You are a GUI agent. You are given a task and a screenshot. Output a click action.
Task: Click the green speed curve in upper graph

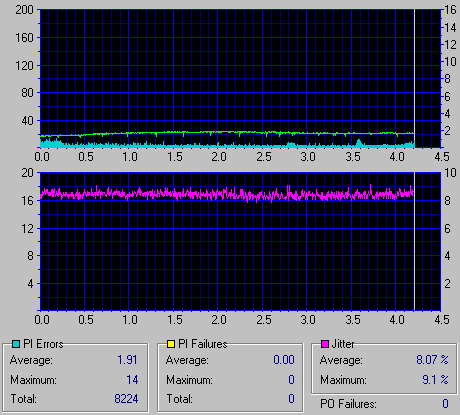pos(227,132)
